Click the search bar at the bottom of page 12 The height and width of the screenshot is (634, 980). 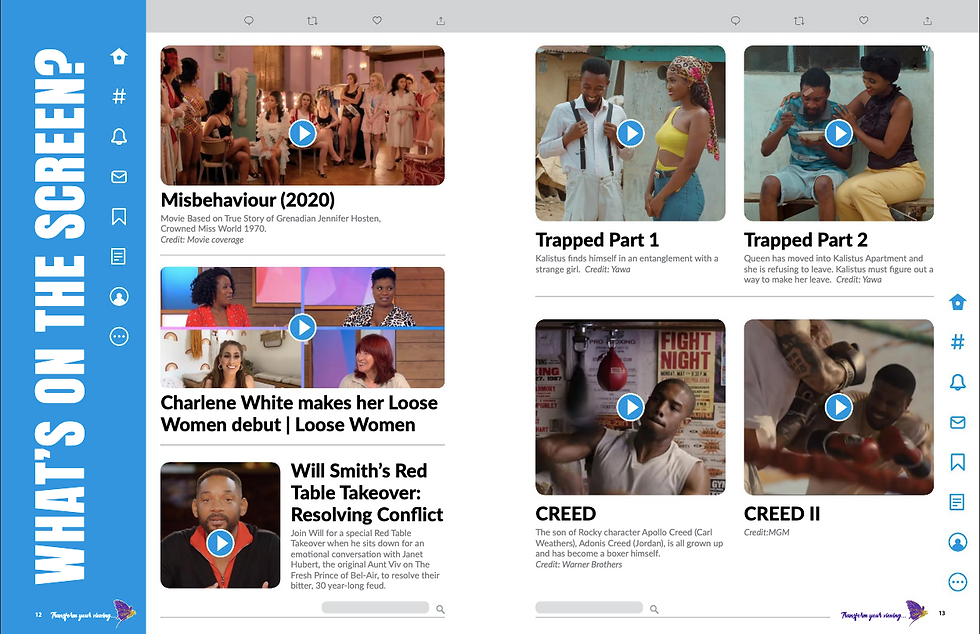(375, 608)
